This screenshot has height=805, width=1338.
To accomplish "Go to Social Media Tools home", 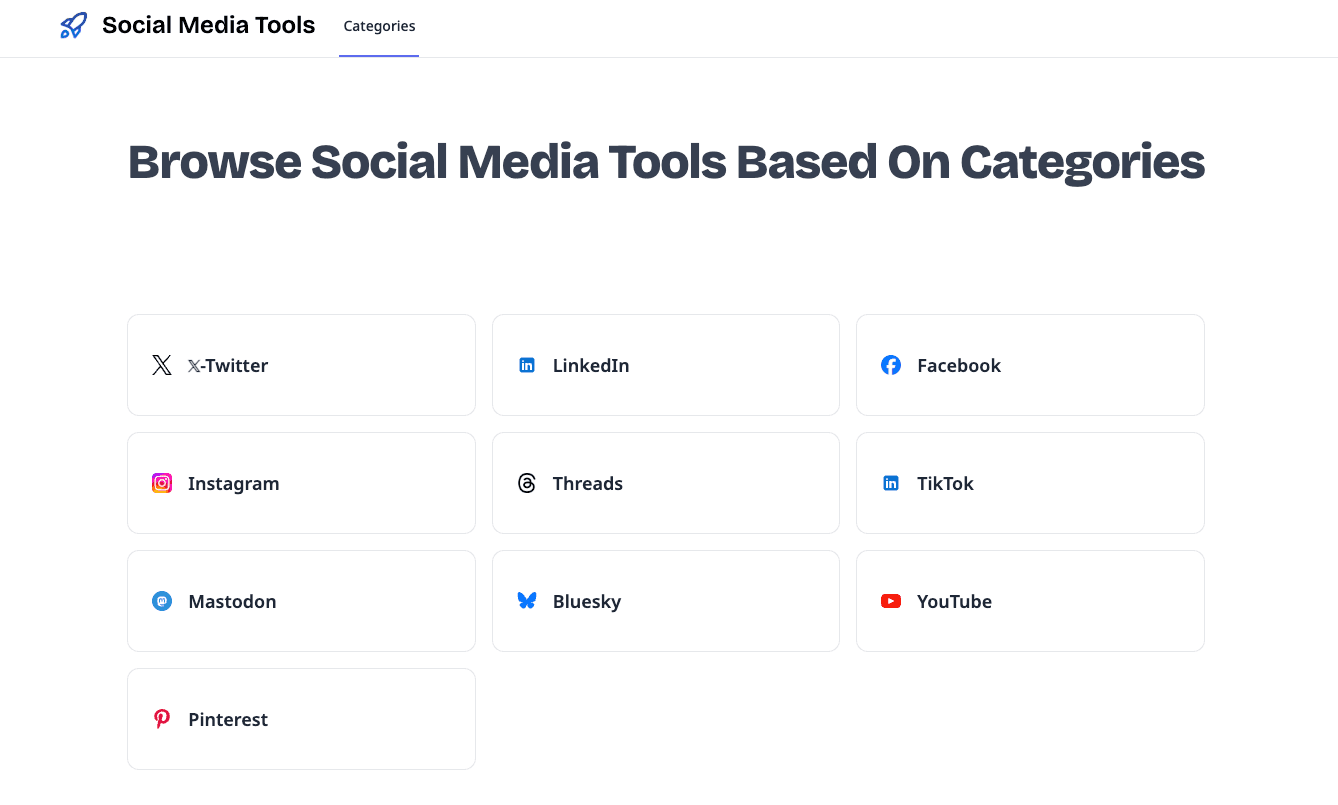I will 208,26.
